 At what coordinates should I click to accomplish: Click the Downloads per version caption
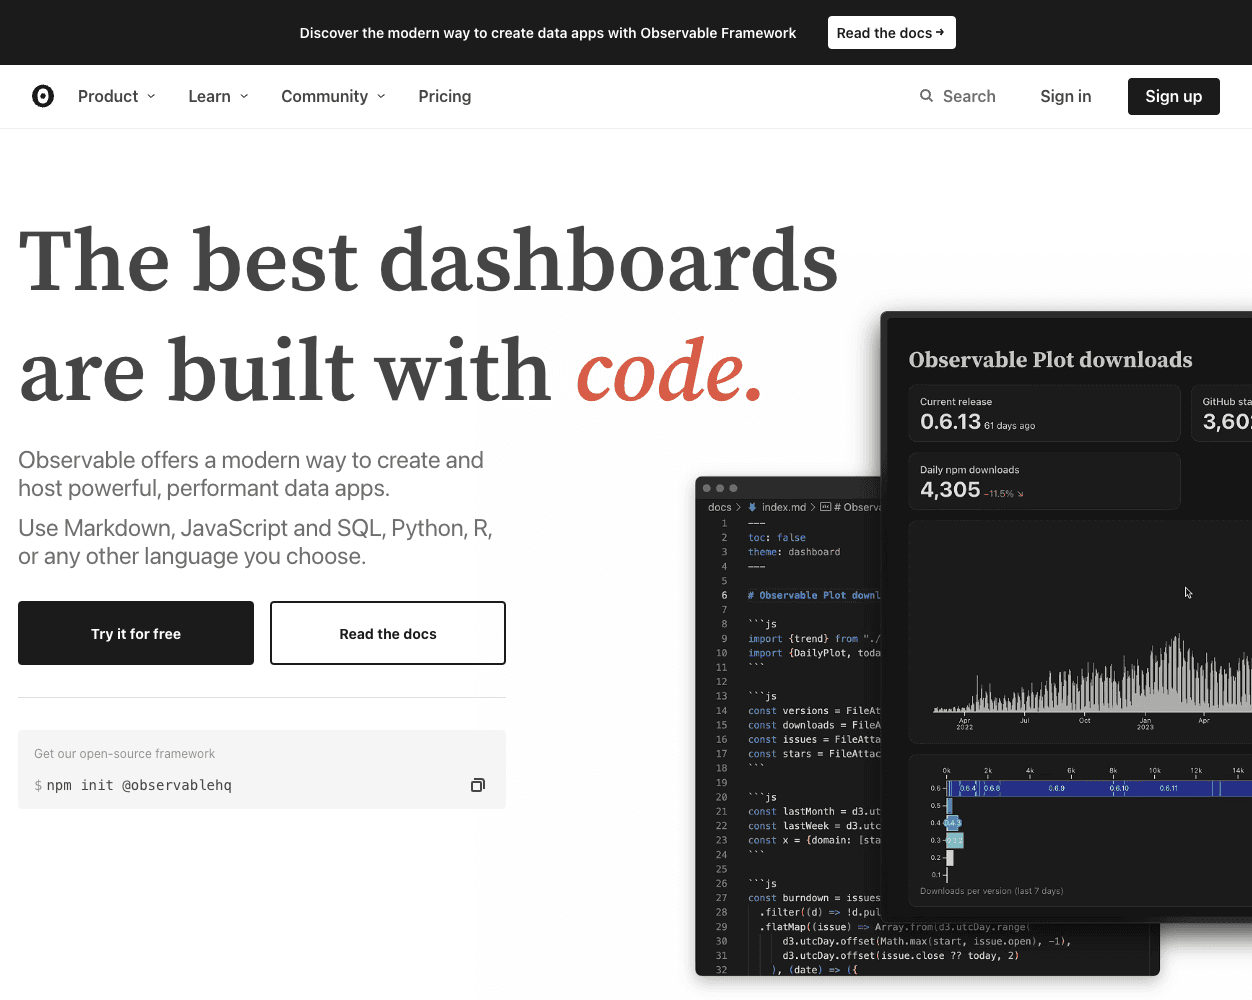coord(991,891)
